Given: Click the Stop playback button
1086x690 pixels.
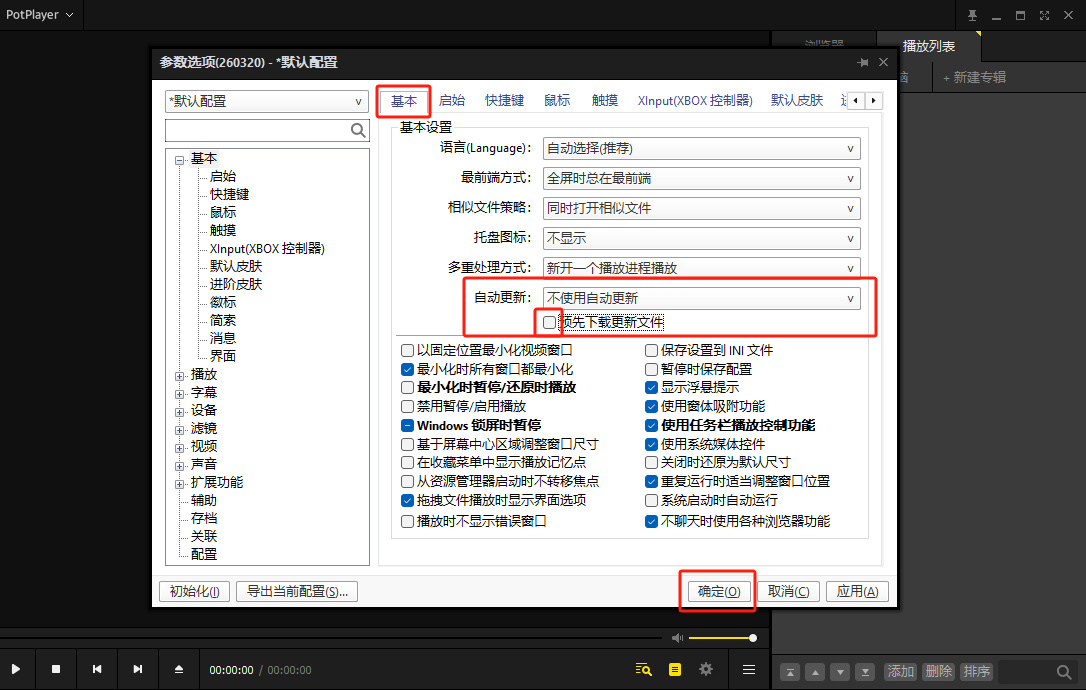Looking at the screenshot, I should 56,669.
